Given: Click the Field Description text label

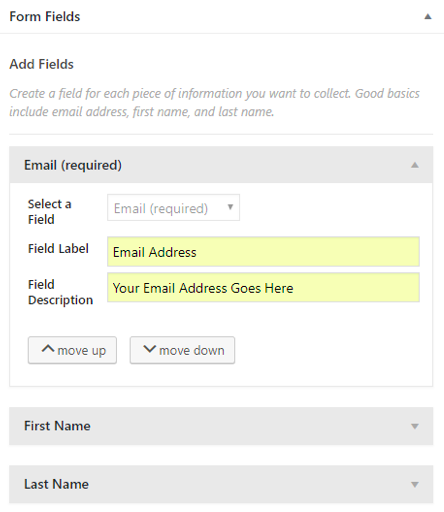Looking at the screenshot, I should tap(60, 292).
